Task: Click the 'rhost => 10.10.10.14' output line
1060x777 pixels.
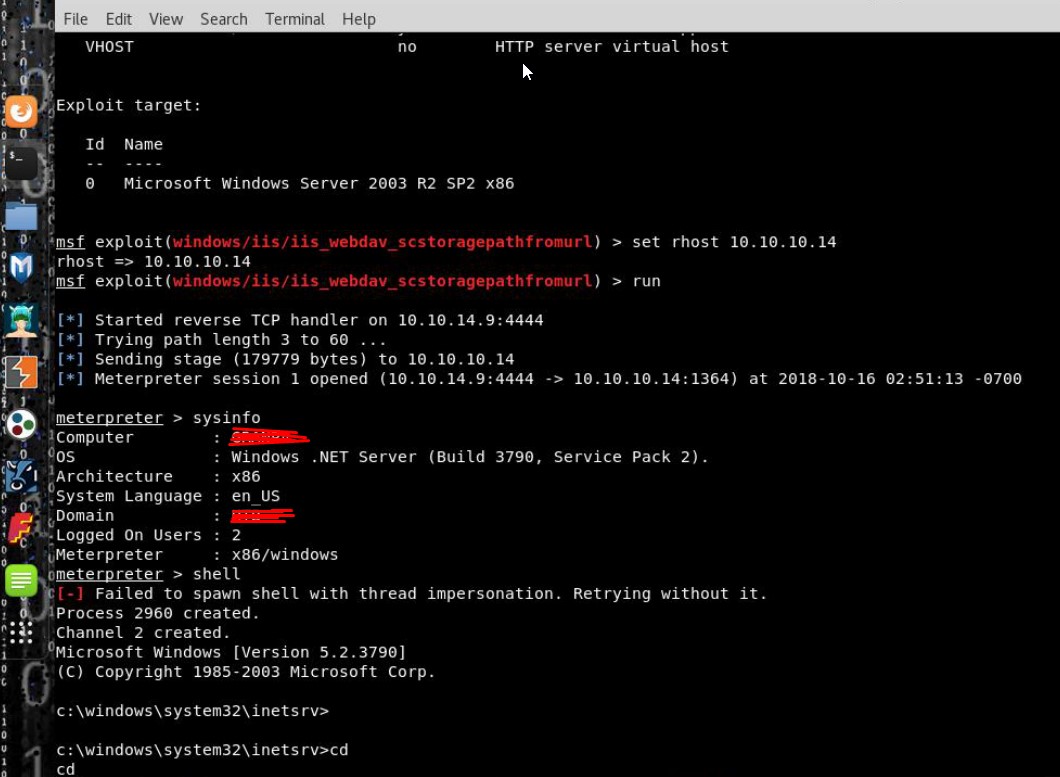Action: click(x=153, y=262)
